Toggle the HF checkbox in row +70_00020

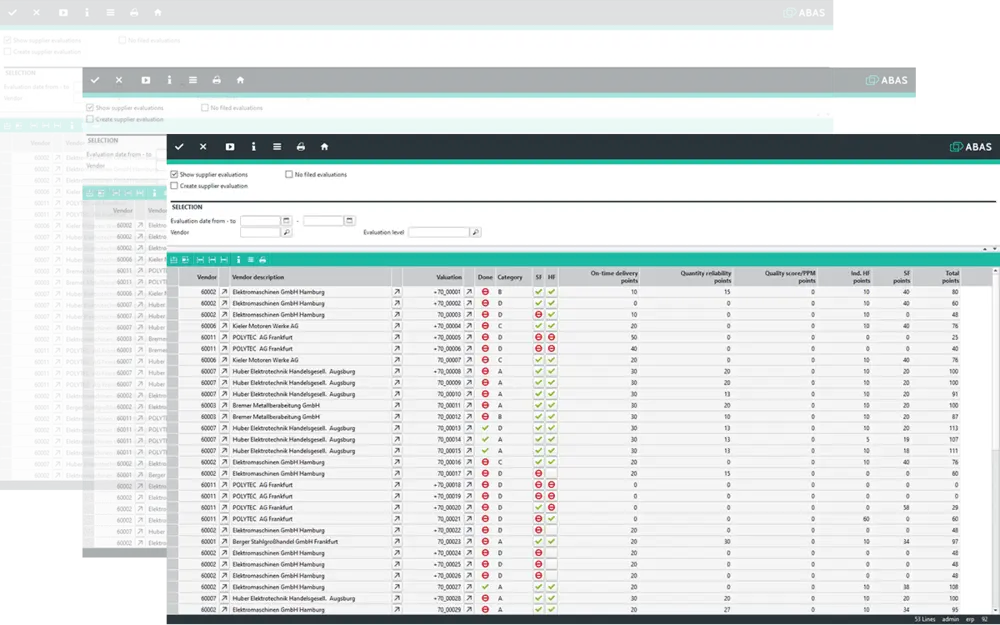551,508
